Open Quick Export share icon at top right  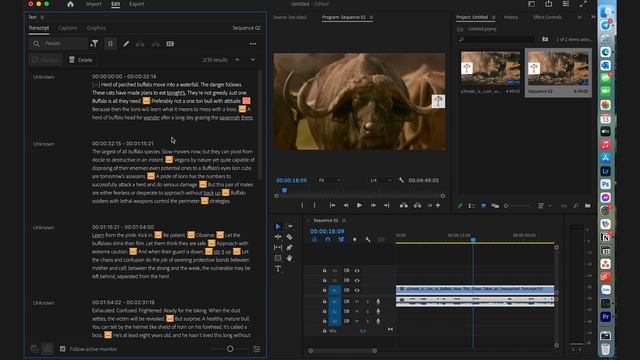tap(548, 4)
